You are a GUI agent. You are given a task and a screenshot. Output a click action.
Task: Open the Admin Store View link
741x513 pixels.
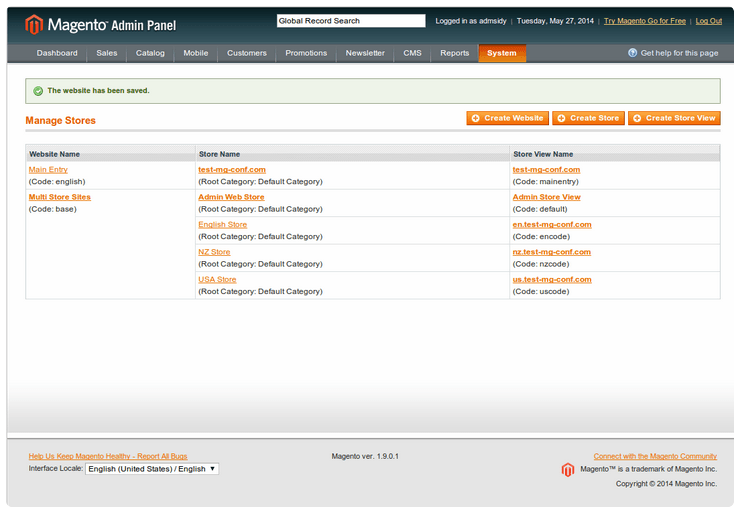547,197
